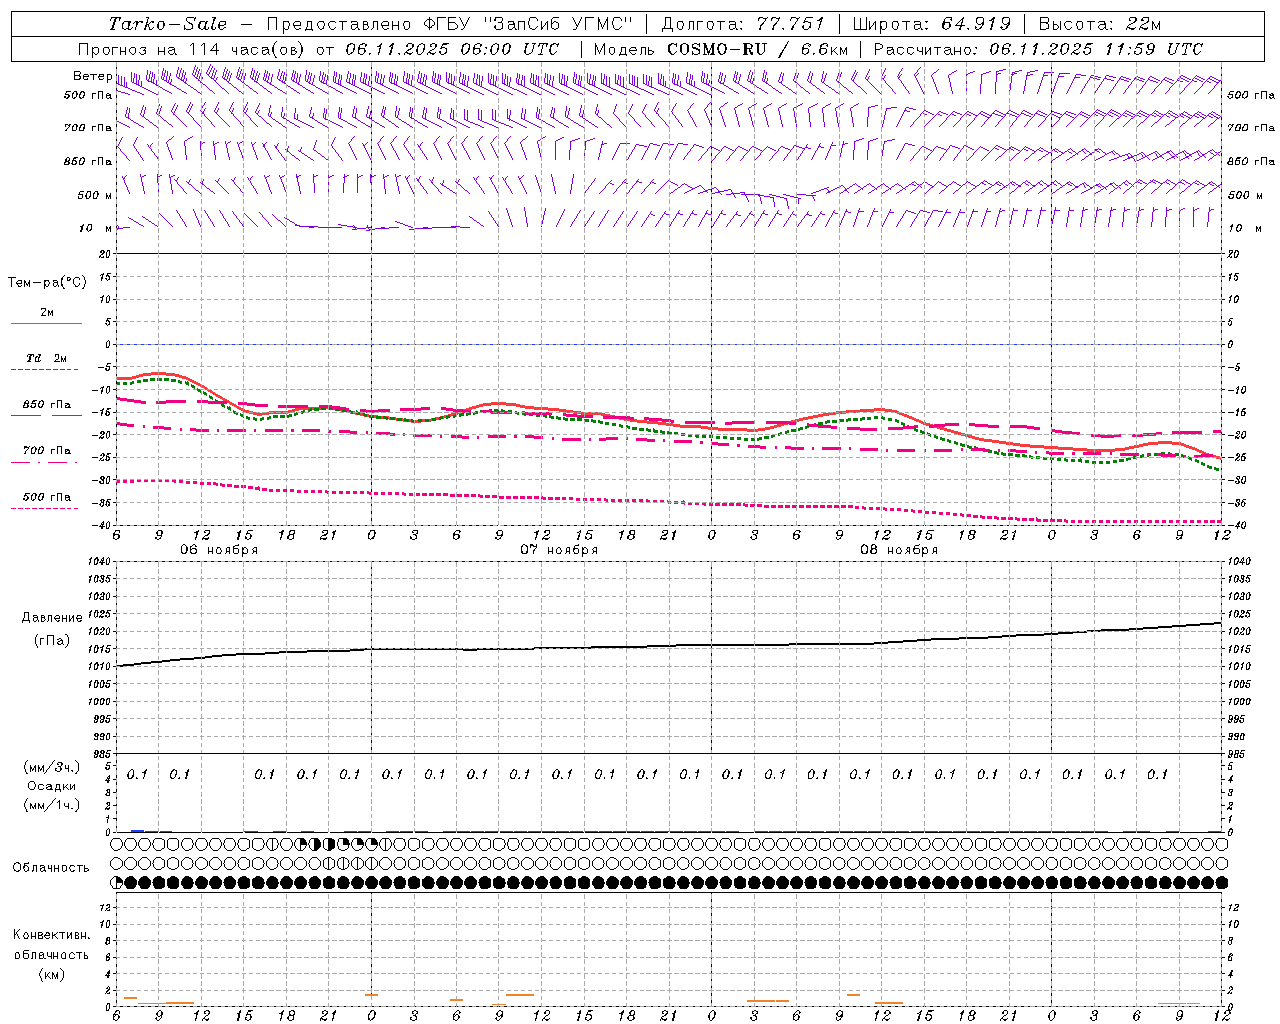Viewport: 1280px width, 1024px height.
Task: Click the 07 ноября date label
Action: click(x=559, y=550)
